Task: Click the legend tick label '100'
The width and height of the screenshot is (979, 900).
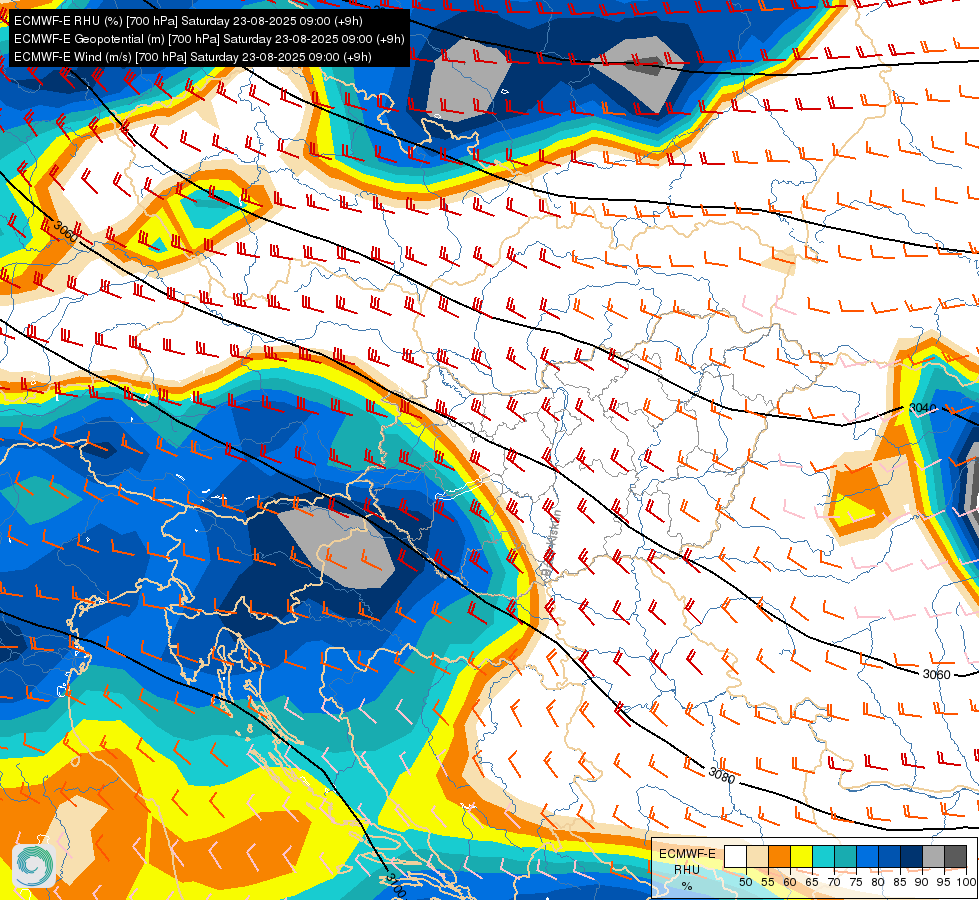Action: pyautogui.click(x=966, y=882)
